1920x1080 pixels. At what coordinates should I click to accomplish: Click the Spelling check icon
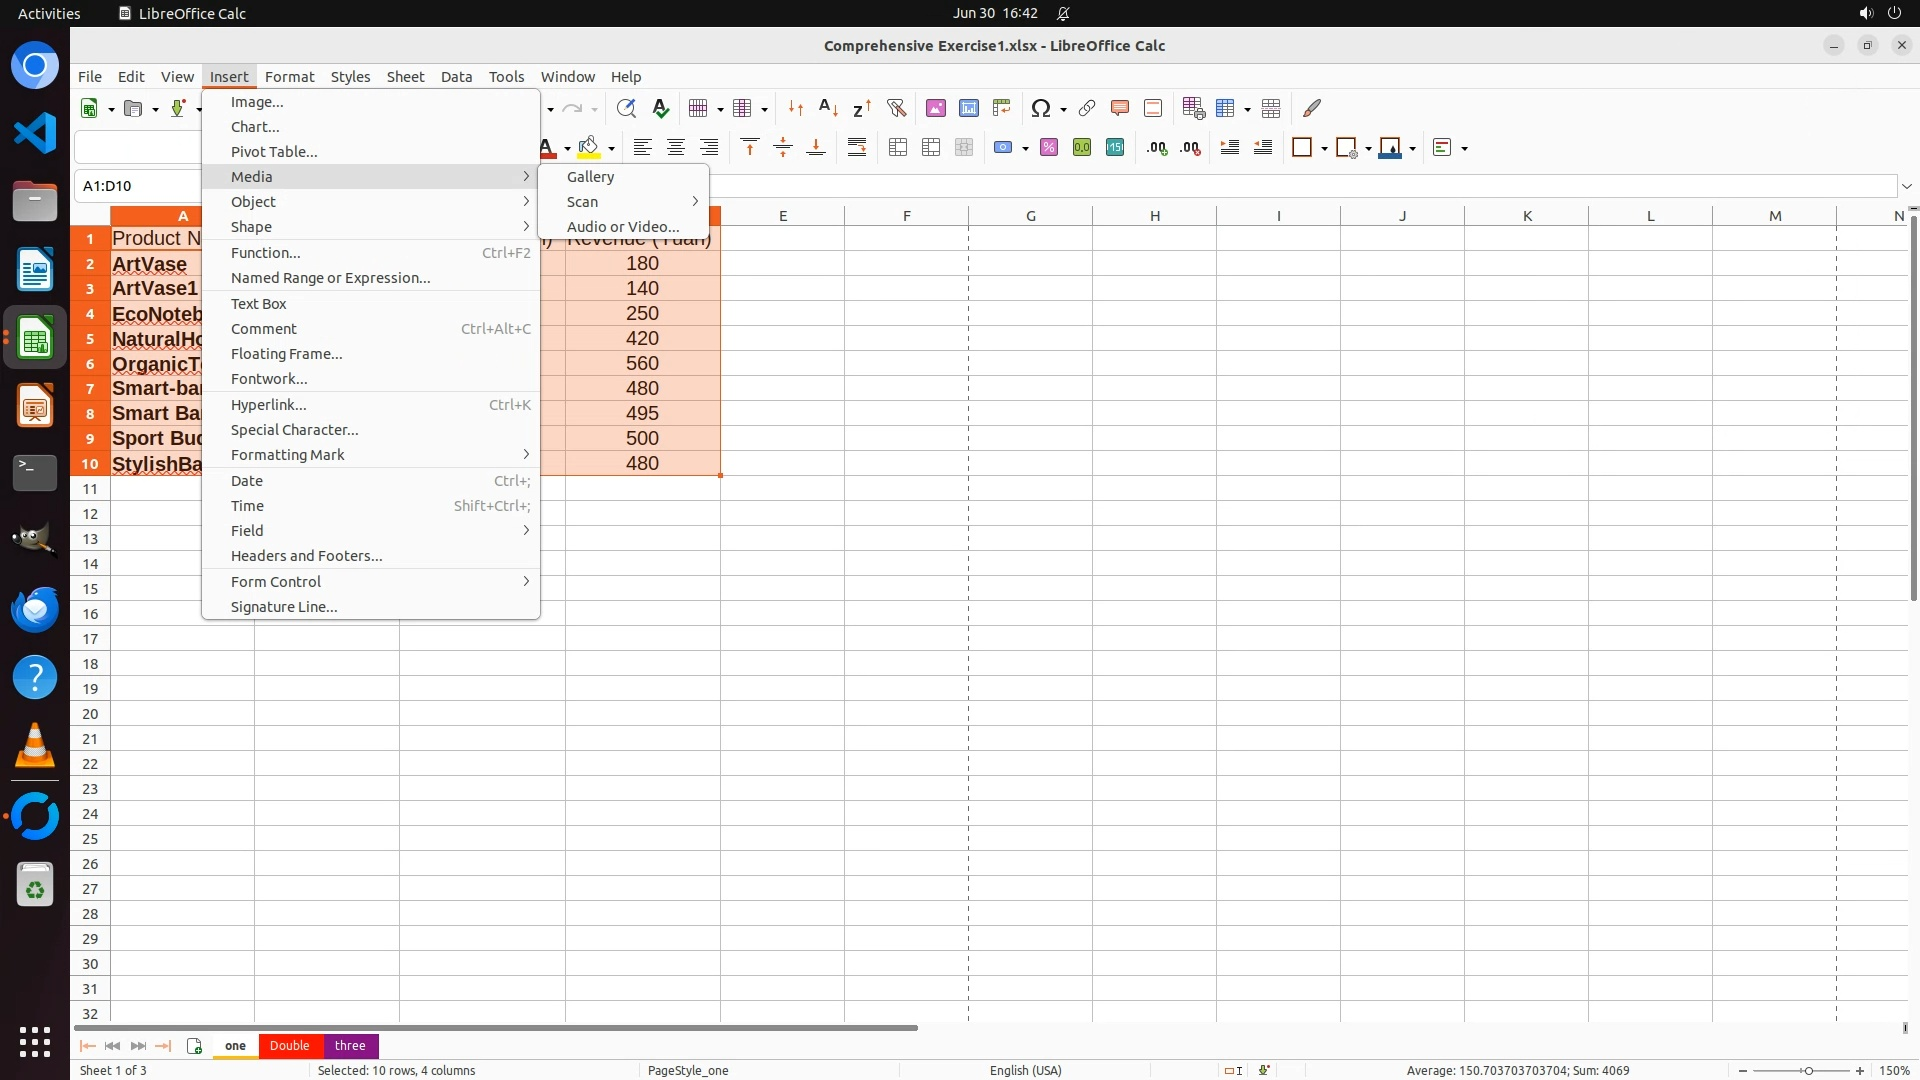[x=660, y=108]
